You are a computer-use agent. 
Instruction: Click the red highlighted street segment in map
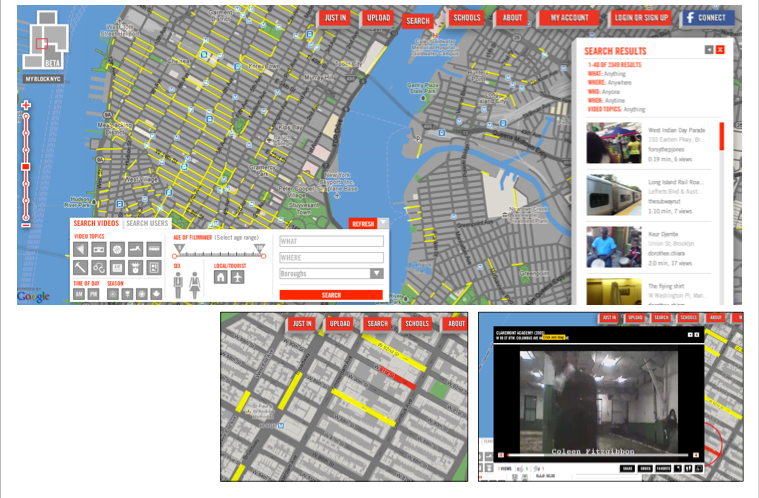[396, 377]
